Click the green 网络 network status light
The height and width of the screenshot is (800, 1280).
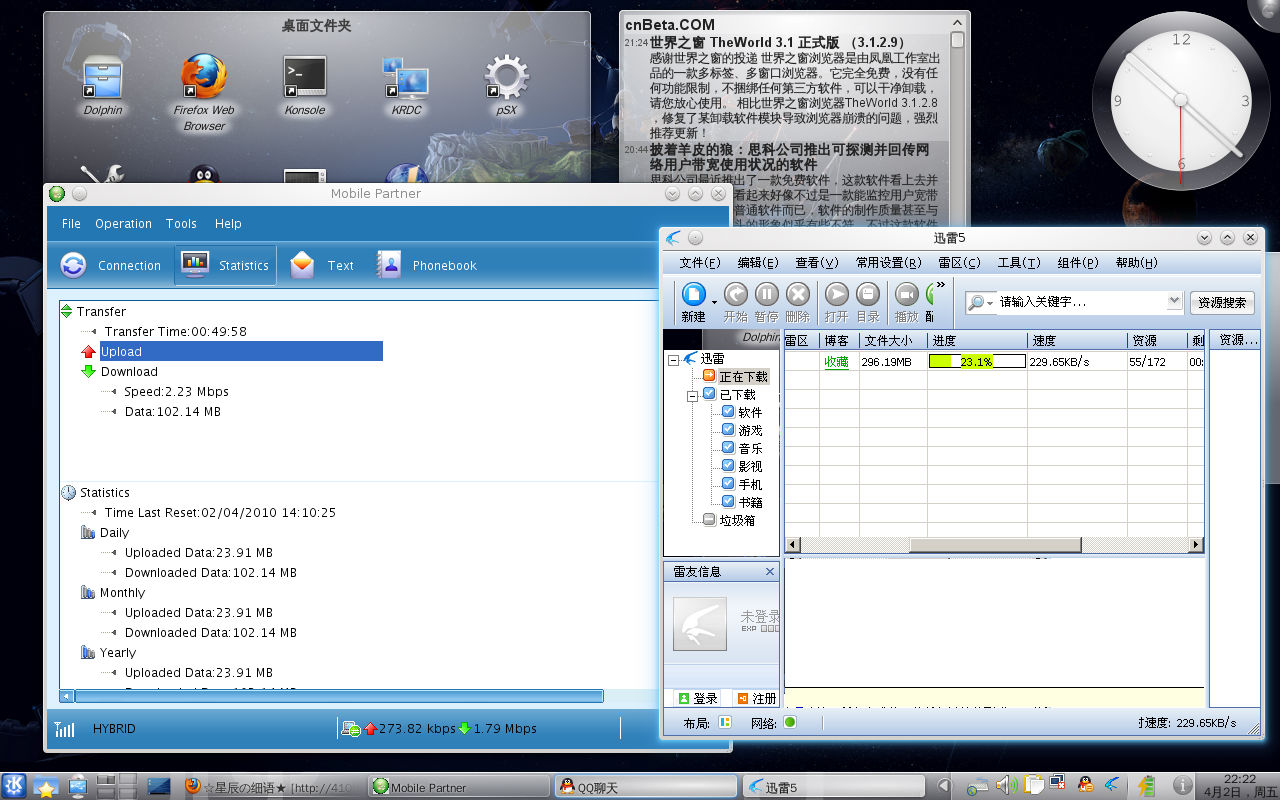pyautogui.click(x=790, y=723)
